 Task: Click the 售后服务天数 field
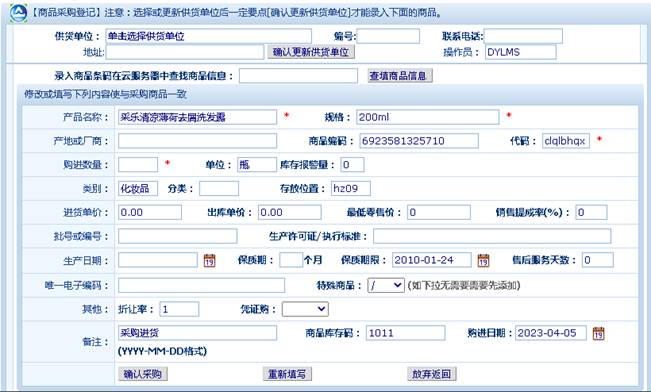click(597, 260)
